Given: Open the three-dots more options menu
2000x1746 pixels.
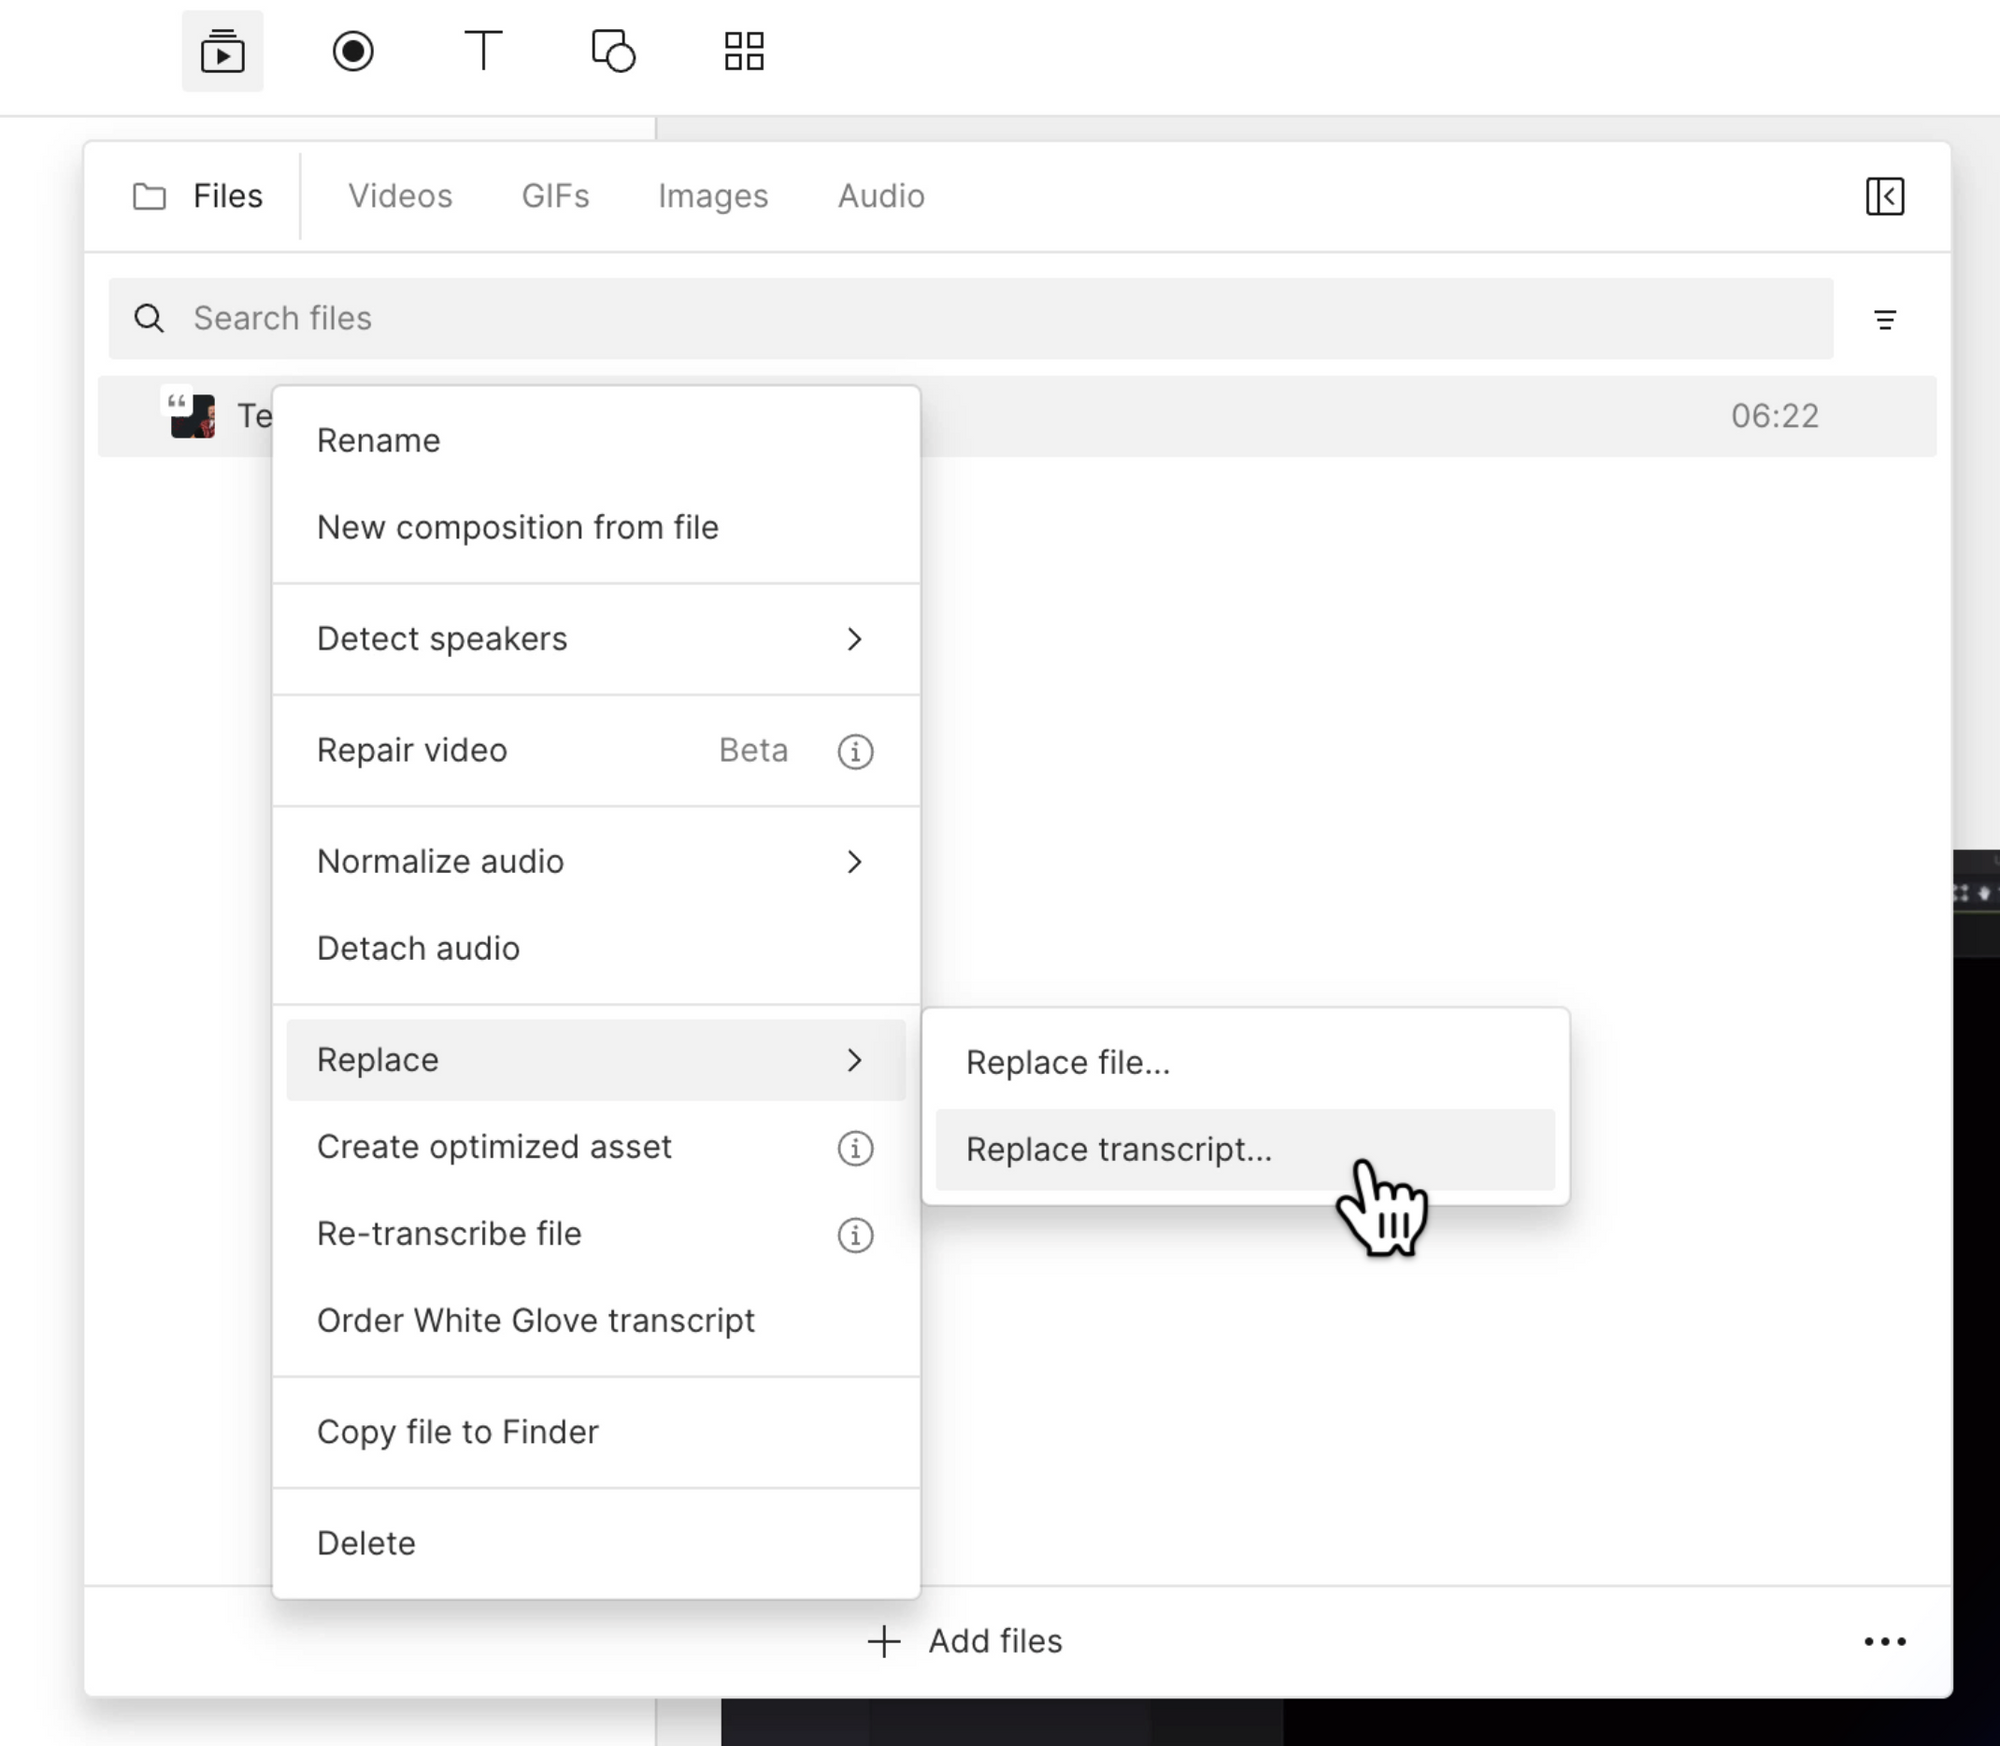Looking at the screenshot, I should [1885, 1641].
